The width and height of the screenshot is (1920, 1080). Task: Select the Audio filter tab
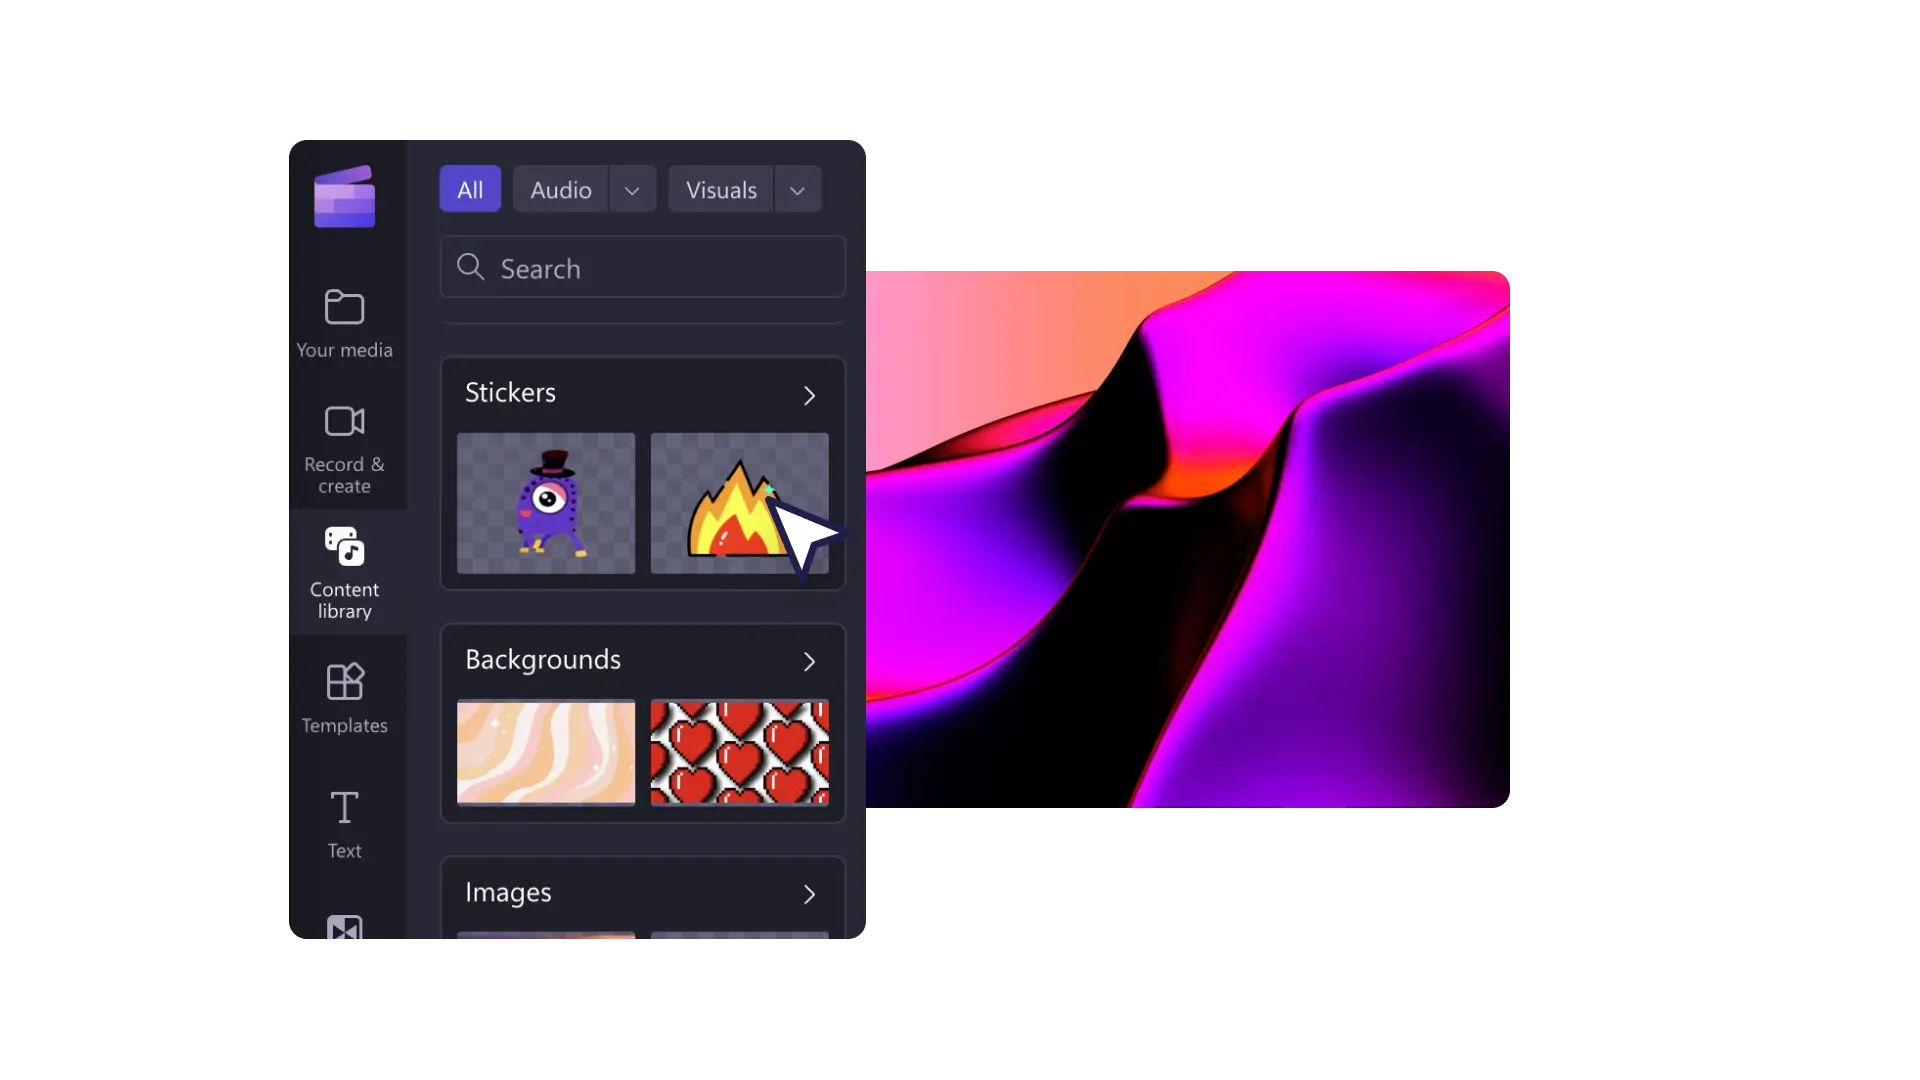560,189
